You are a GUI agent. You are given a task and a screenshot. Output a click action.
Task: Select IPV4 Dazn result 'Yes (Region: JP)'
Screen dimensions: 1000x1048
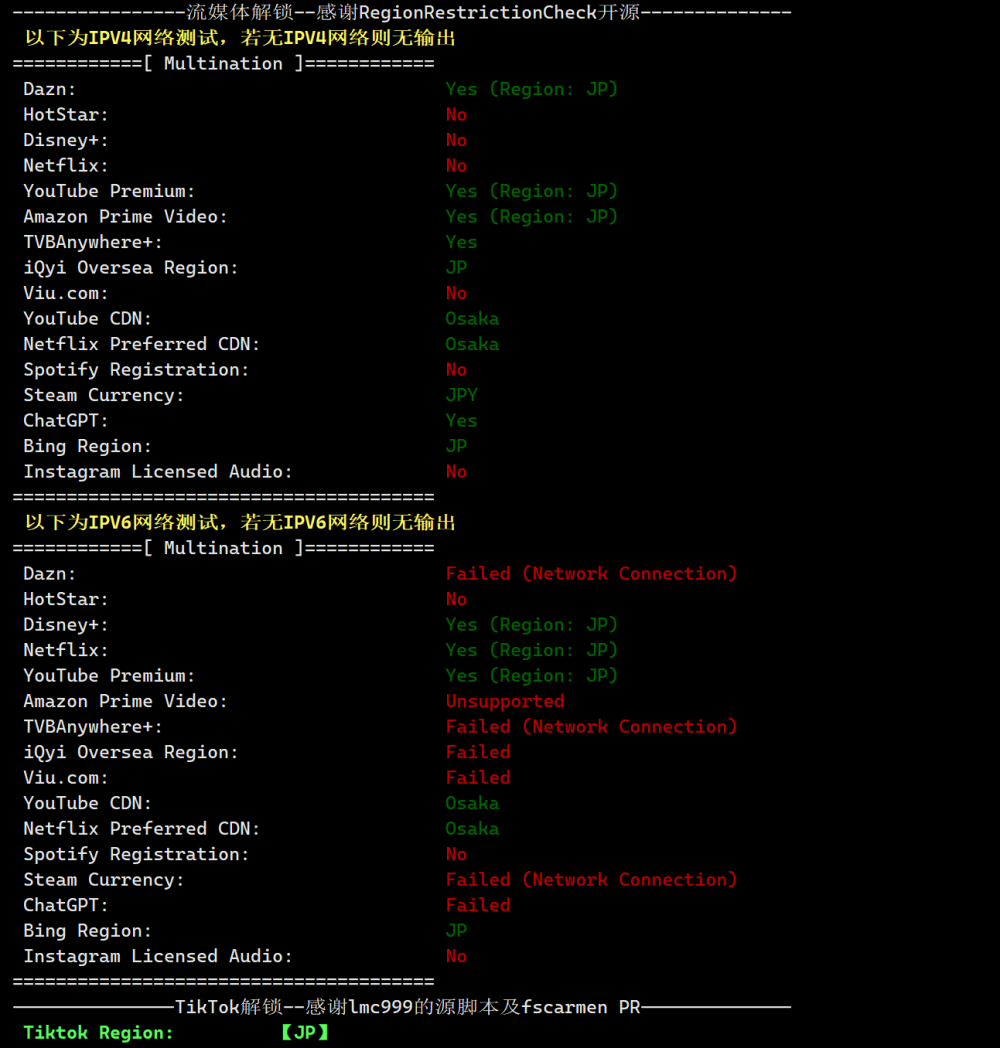[532, 90]
